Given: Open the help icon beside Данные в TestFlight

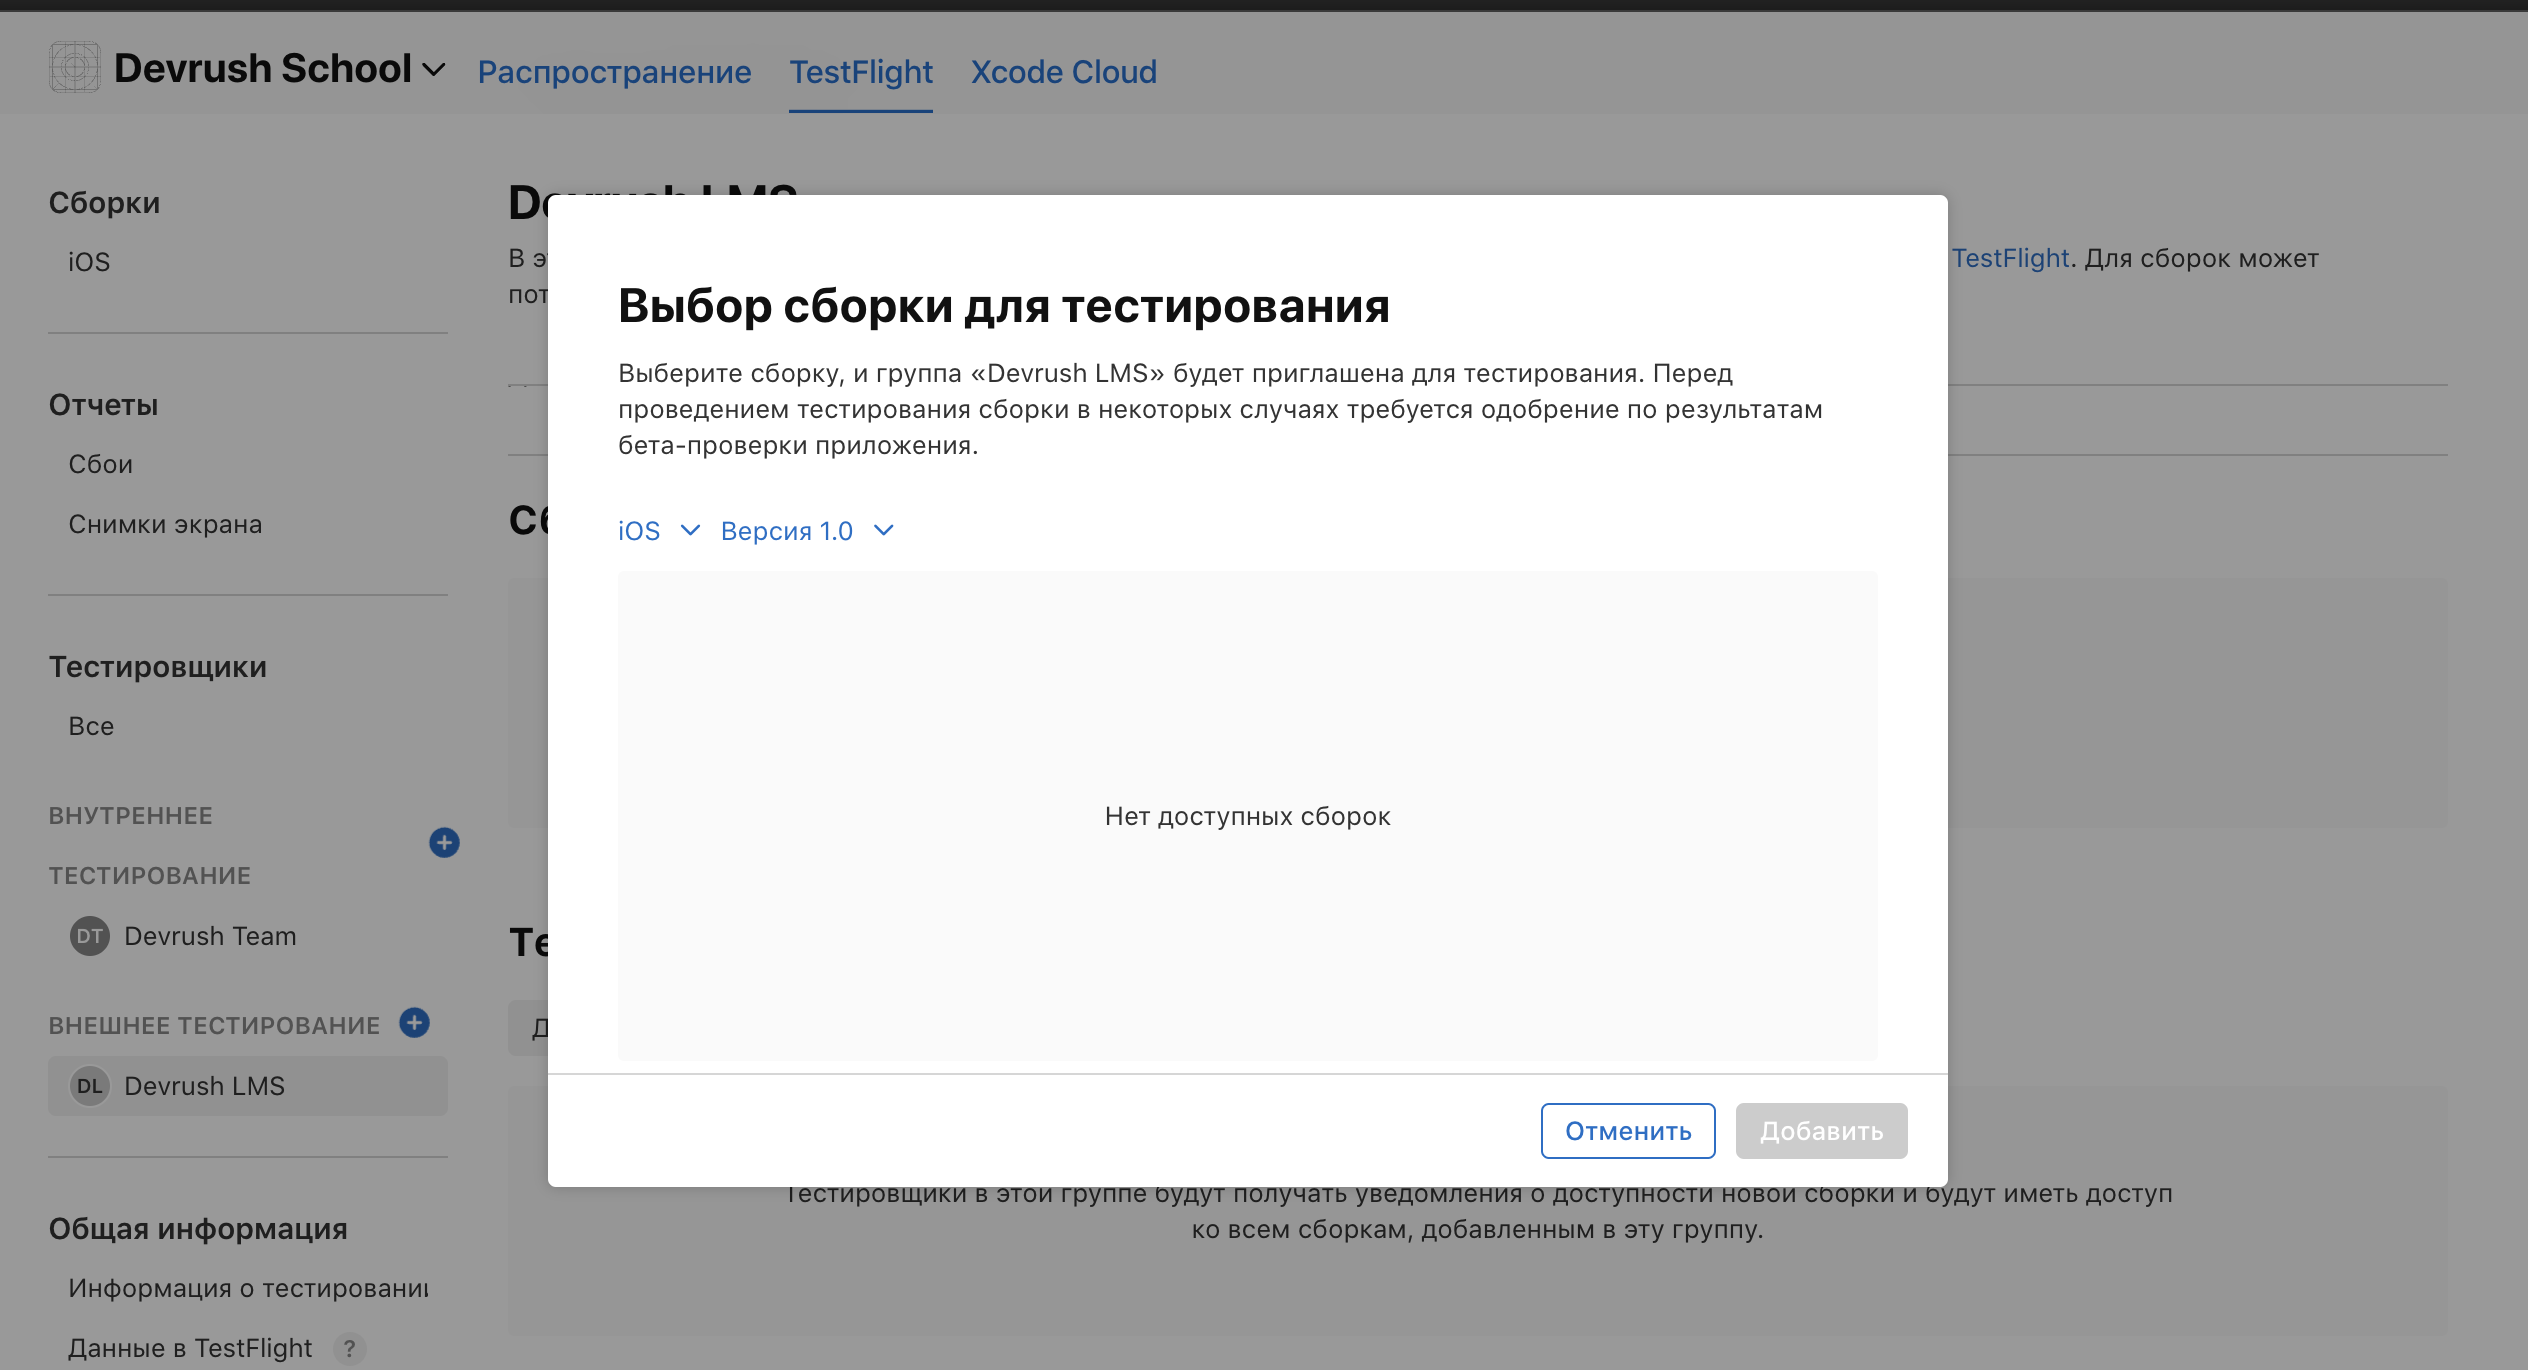Looking at the screenshot, I should coord(349,1348).
